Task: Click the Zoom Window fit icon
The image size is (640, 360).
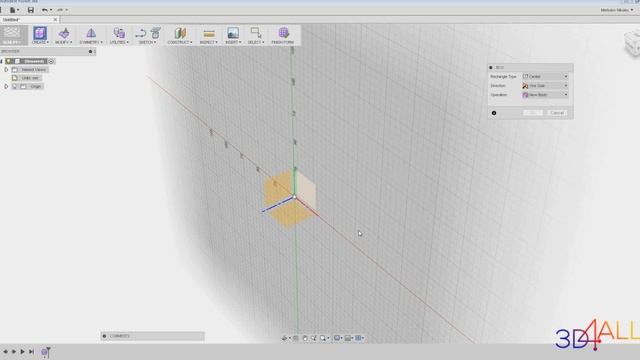Action: (324, 338)
